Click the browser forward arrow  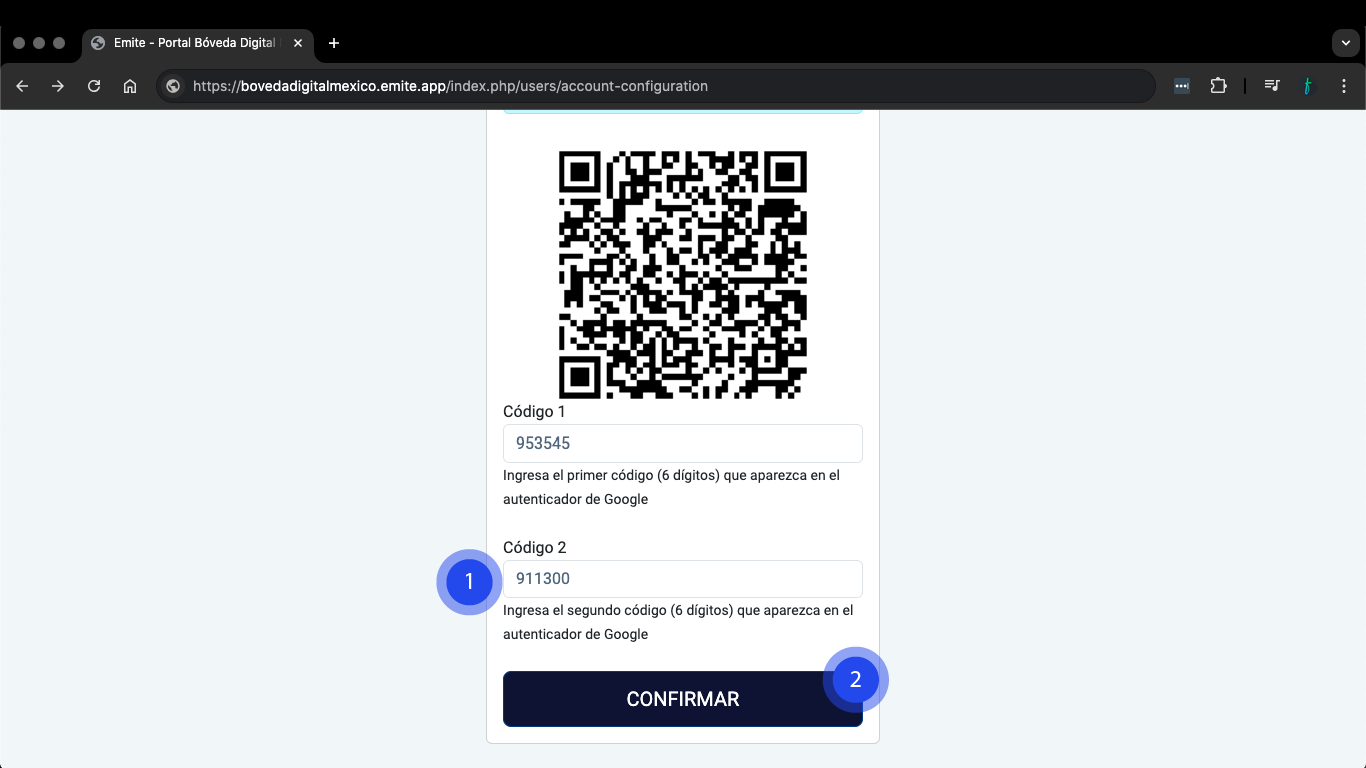pos(58,86)
